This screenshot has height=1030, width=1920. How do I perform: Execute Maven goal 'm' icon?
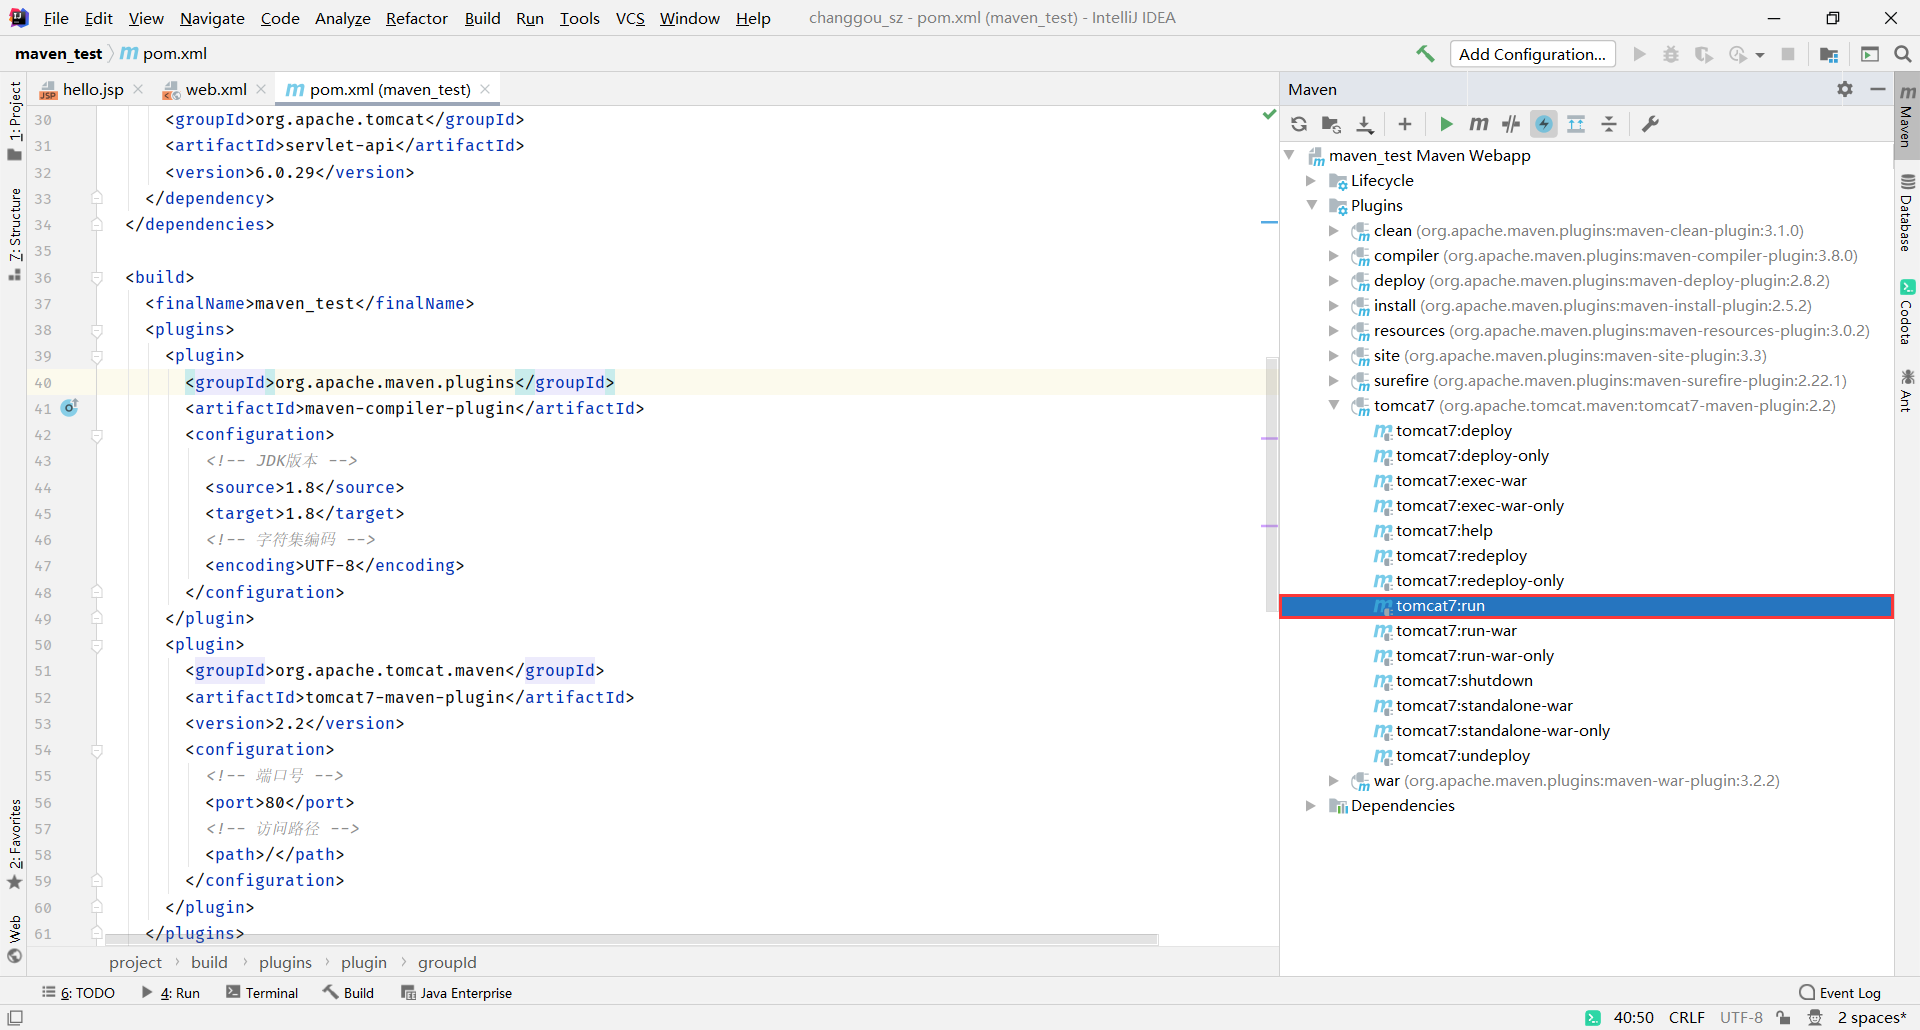pos(1479,124)
